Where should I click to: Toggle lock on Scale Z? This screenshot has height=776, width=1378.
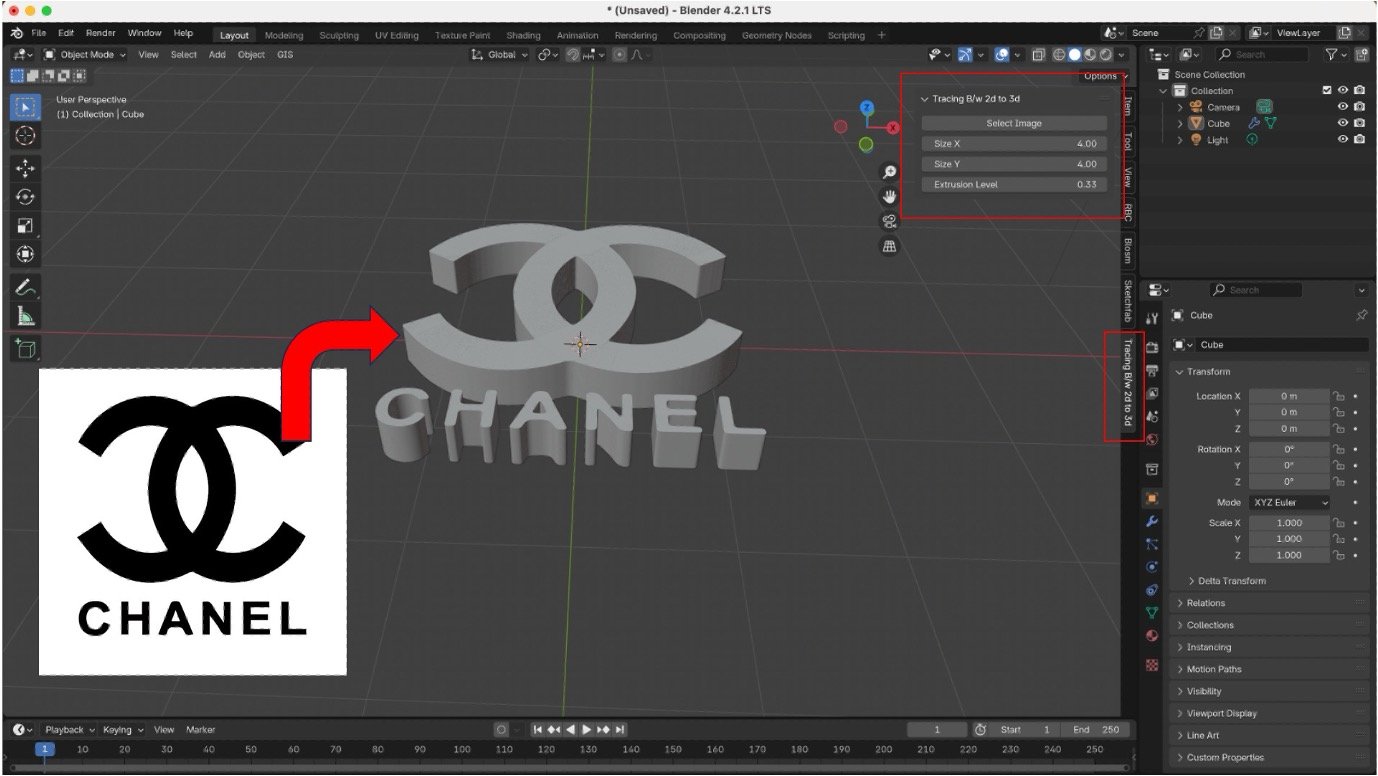coord(1339,555)
